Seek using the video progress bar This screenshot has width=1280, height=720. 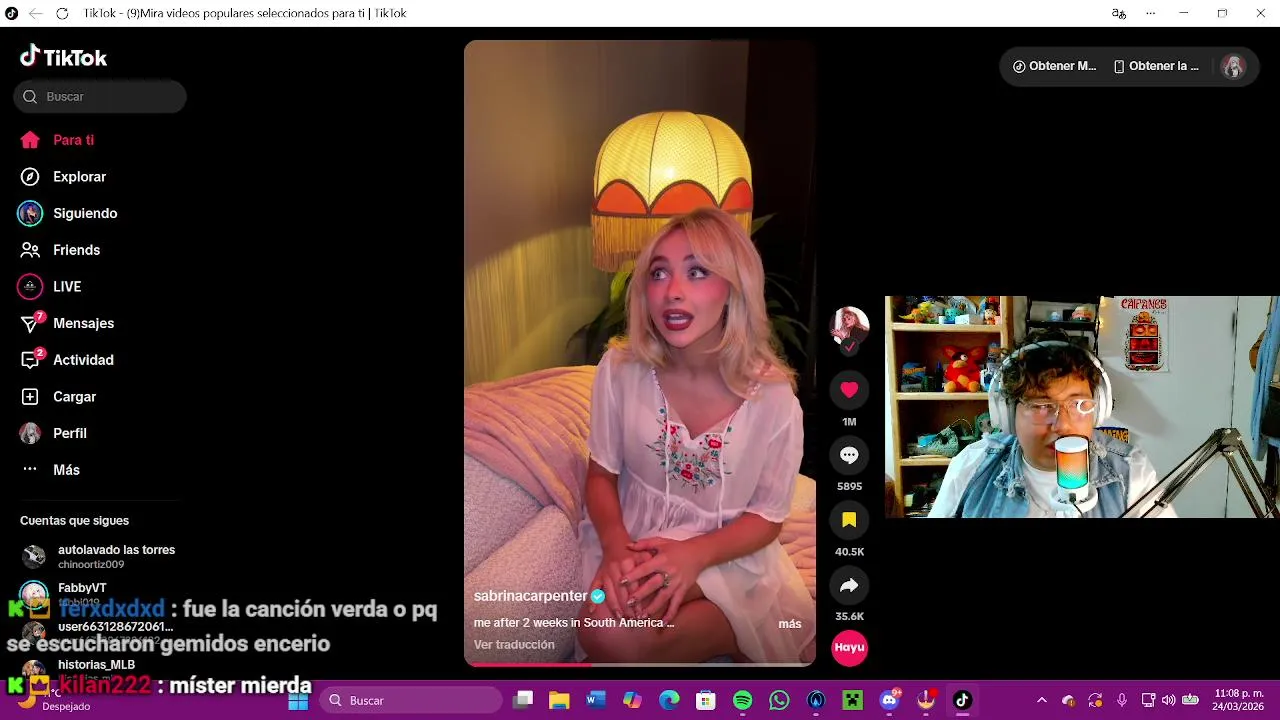point(640,664)
